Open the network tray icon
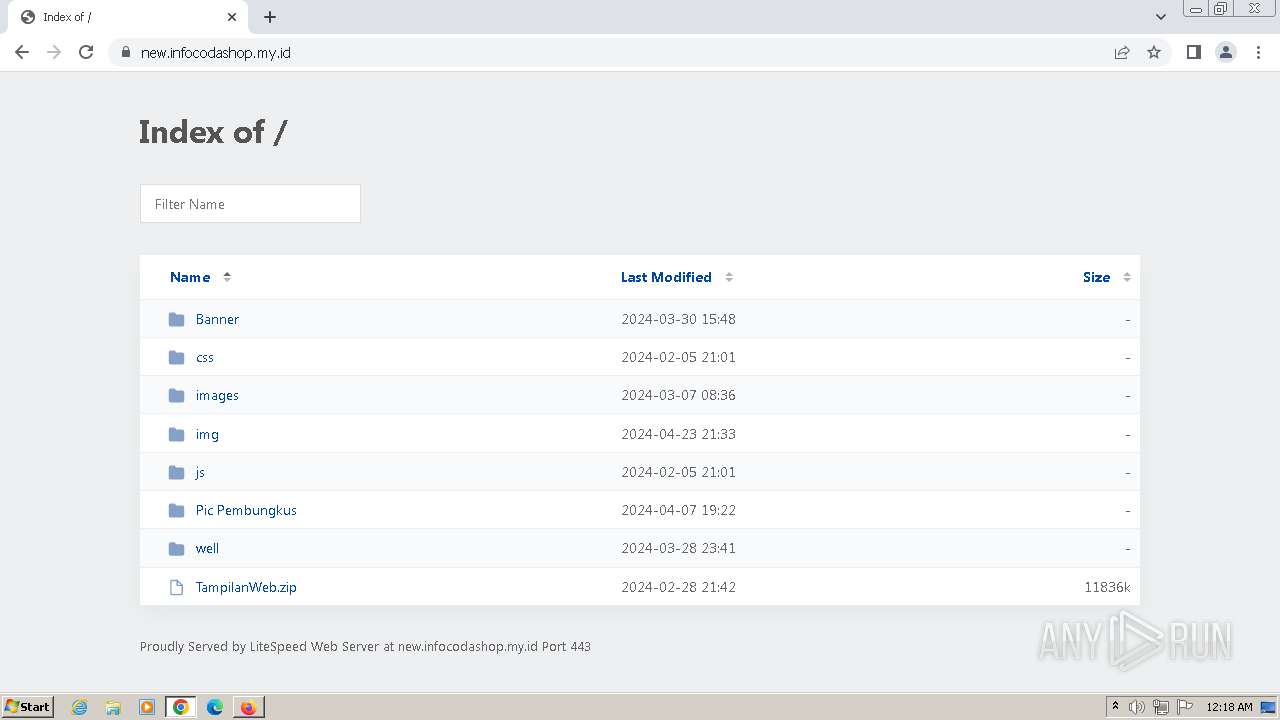Viewport: 1280px width, 720px height. [x=1161, y=707]
